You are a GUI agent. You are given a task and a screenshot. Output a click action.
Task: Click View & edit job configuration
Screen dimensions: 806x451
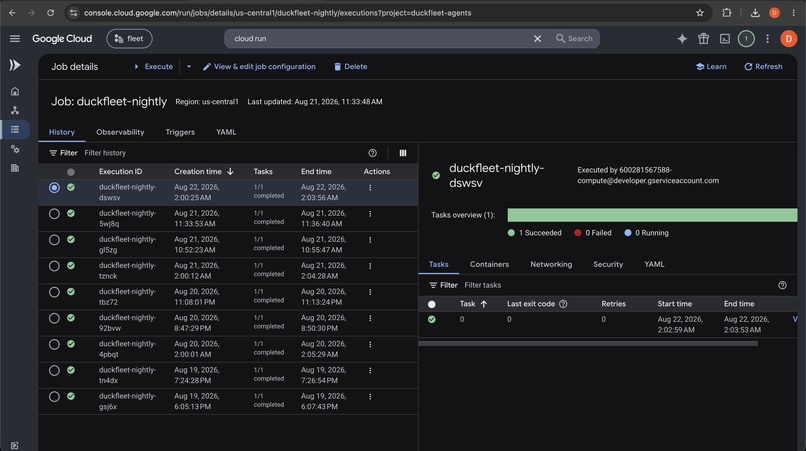pos(259,66)
